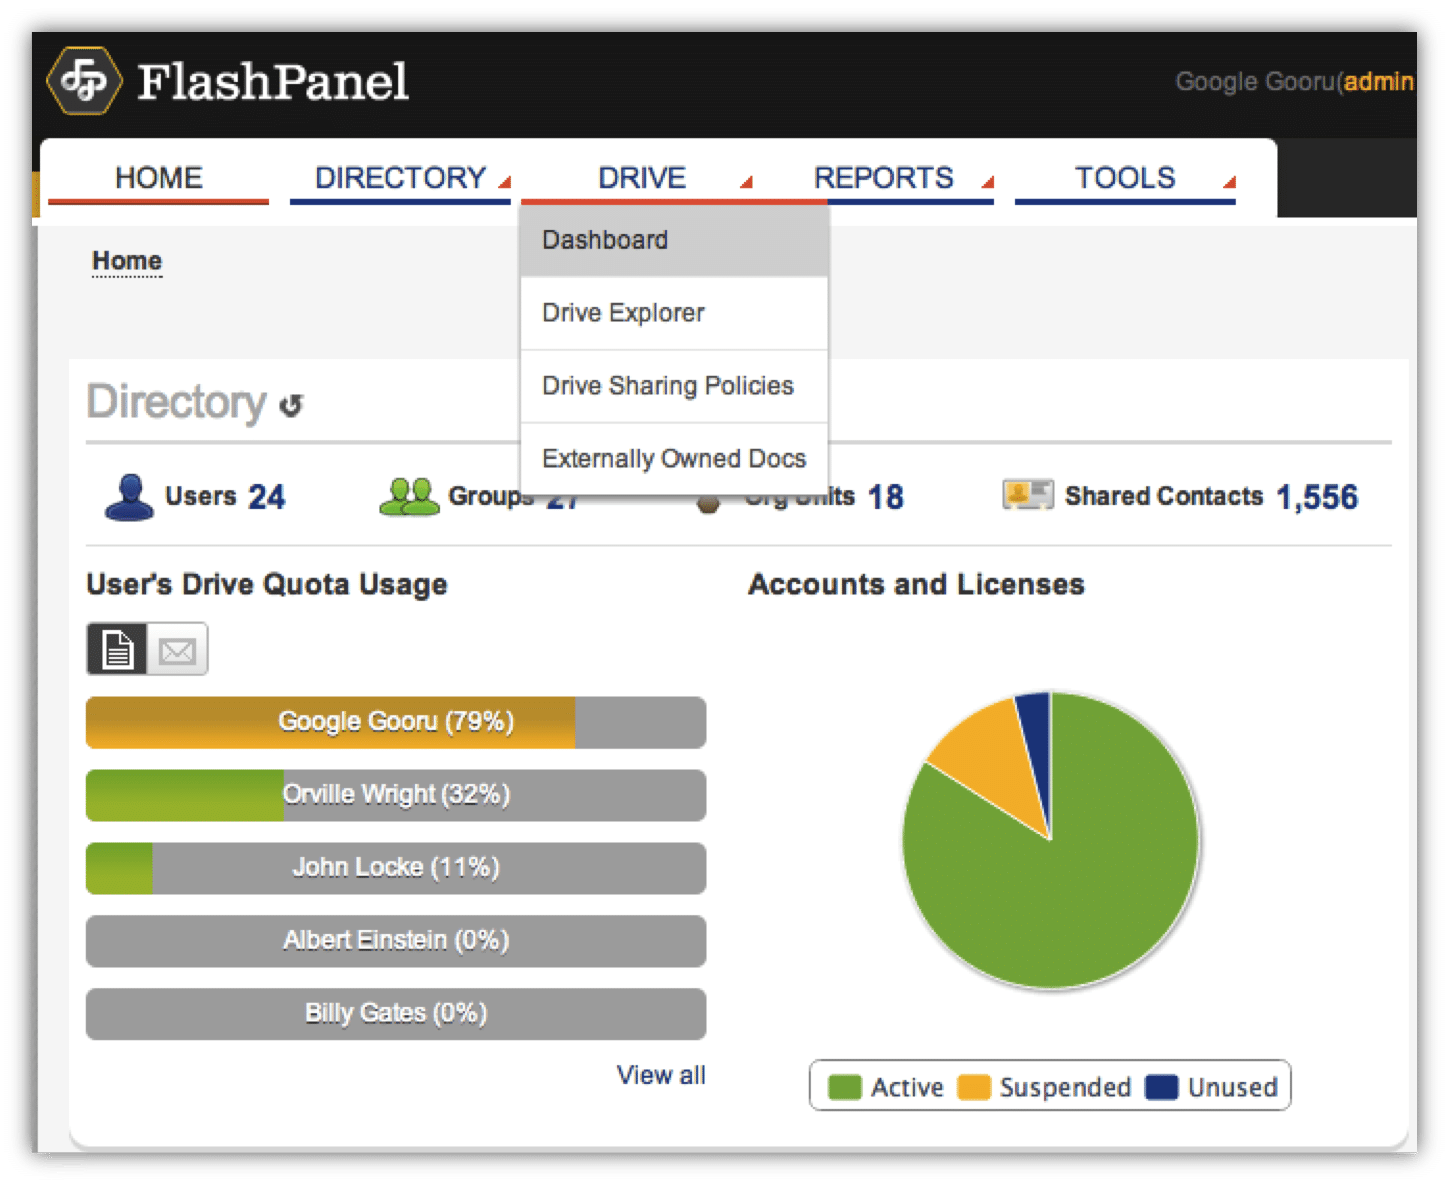
Task: Click the Albert Einstein (0%) quota bar
Action: coord(396,941)
